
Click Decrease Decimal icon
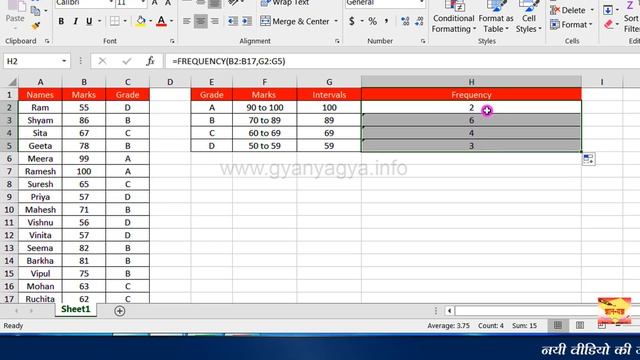coord(419,21)
